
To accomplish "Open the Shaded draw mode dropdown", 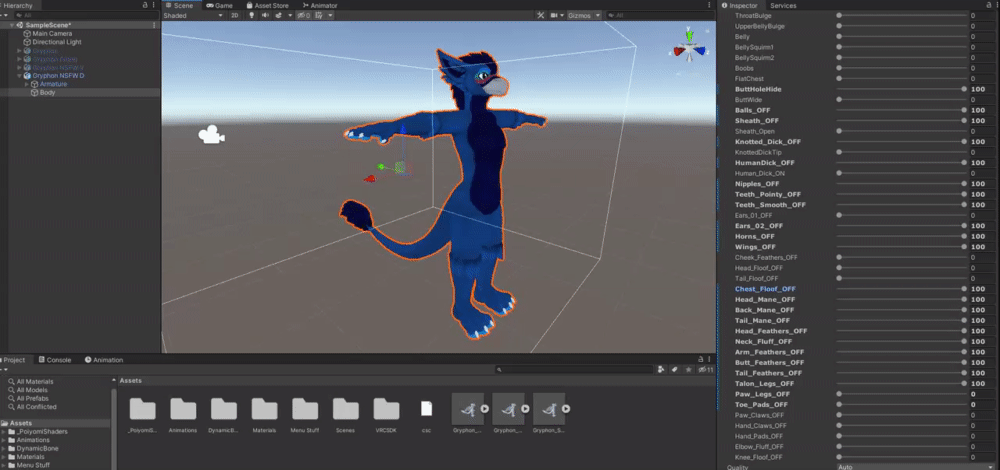I will click(x=193, y=15).
